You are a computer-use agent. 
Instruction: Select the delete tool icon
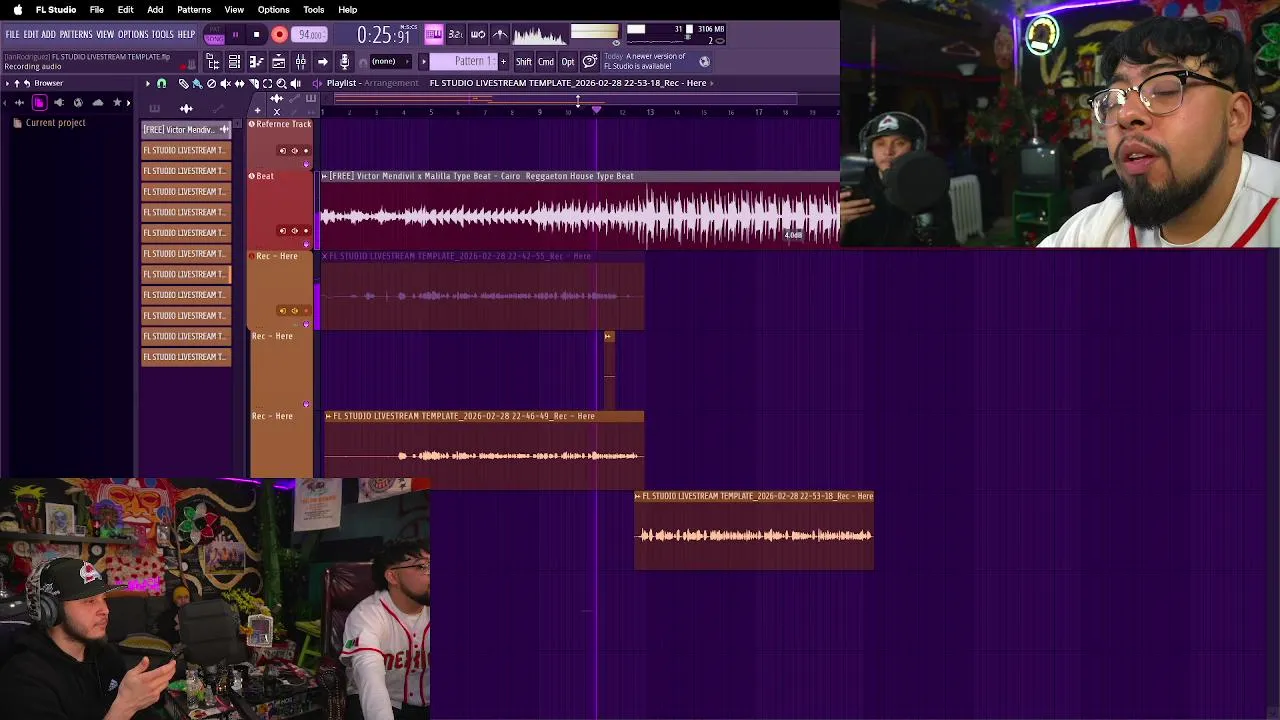(211, 83)
